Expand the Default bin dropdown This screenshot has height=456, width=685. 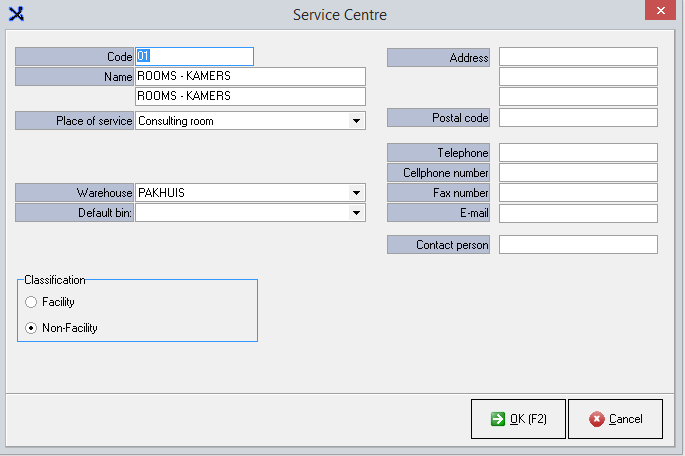[x=355, y=213]
